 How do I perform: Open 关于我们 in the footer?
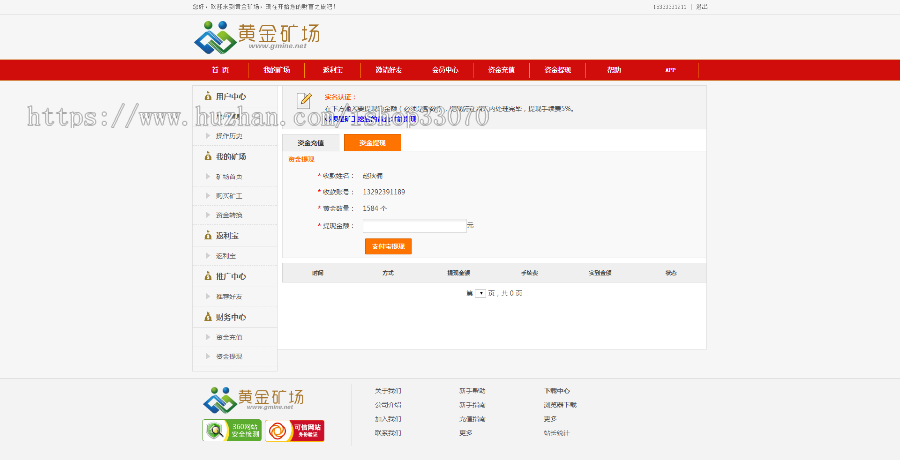coord(388,391)
